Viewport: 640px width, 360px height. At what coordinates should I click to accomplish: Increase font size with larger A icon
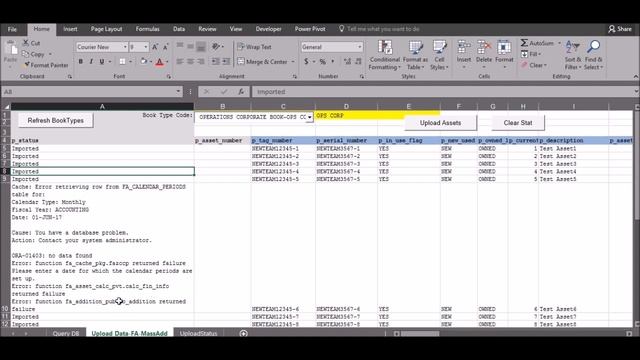point(155,47)
